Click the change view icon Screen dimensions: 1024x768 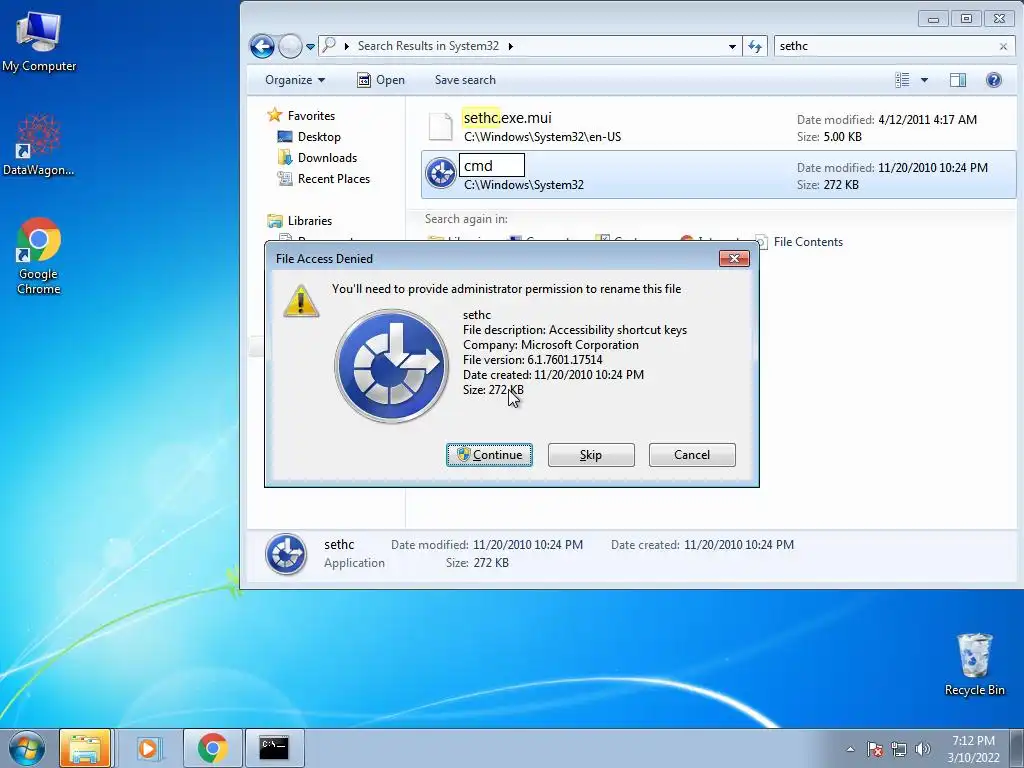(x=903, y=80)
